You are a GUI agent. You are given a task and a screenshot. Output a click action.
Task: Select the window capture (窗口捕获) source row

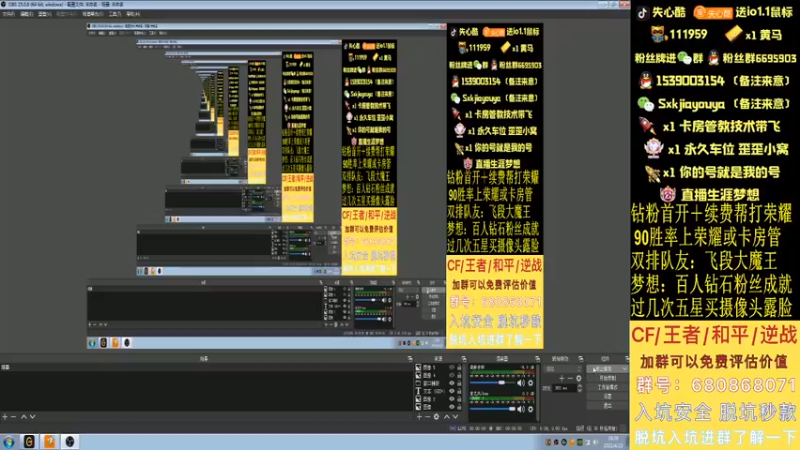point(439,383)
